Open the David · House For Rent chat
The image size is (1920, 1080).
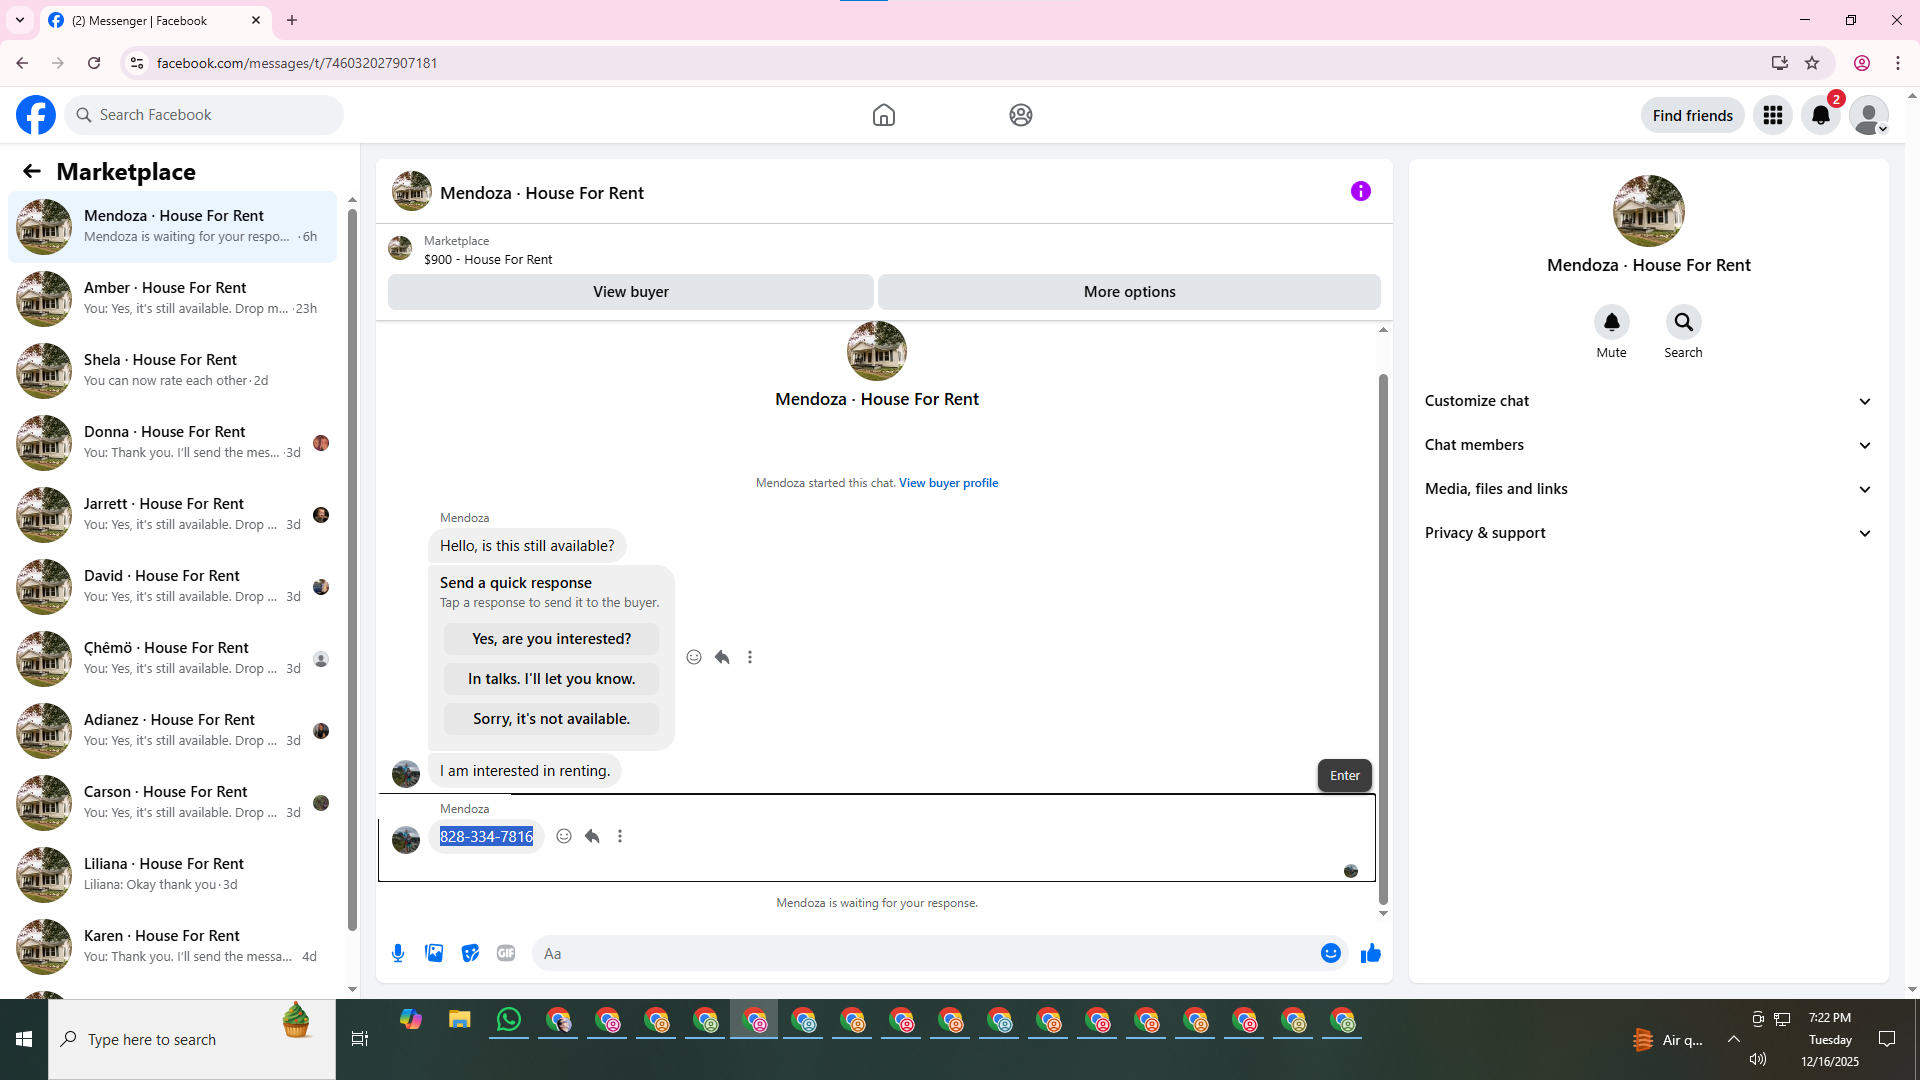coord(173,586)
